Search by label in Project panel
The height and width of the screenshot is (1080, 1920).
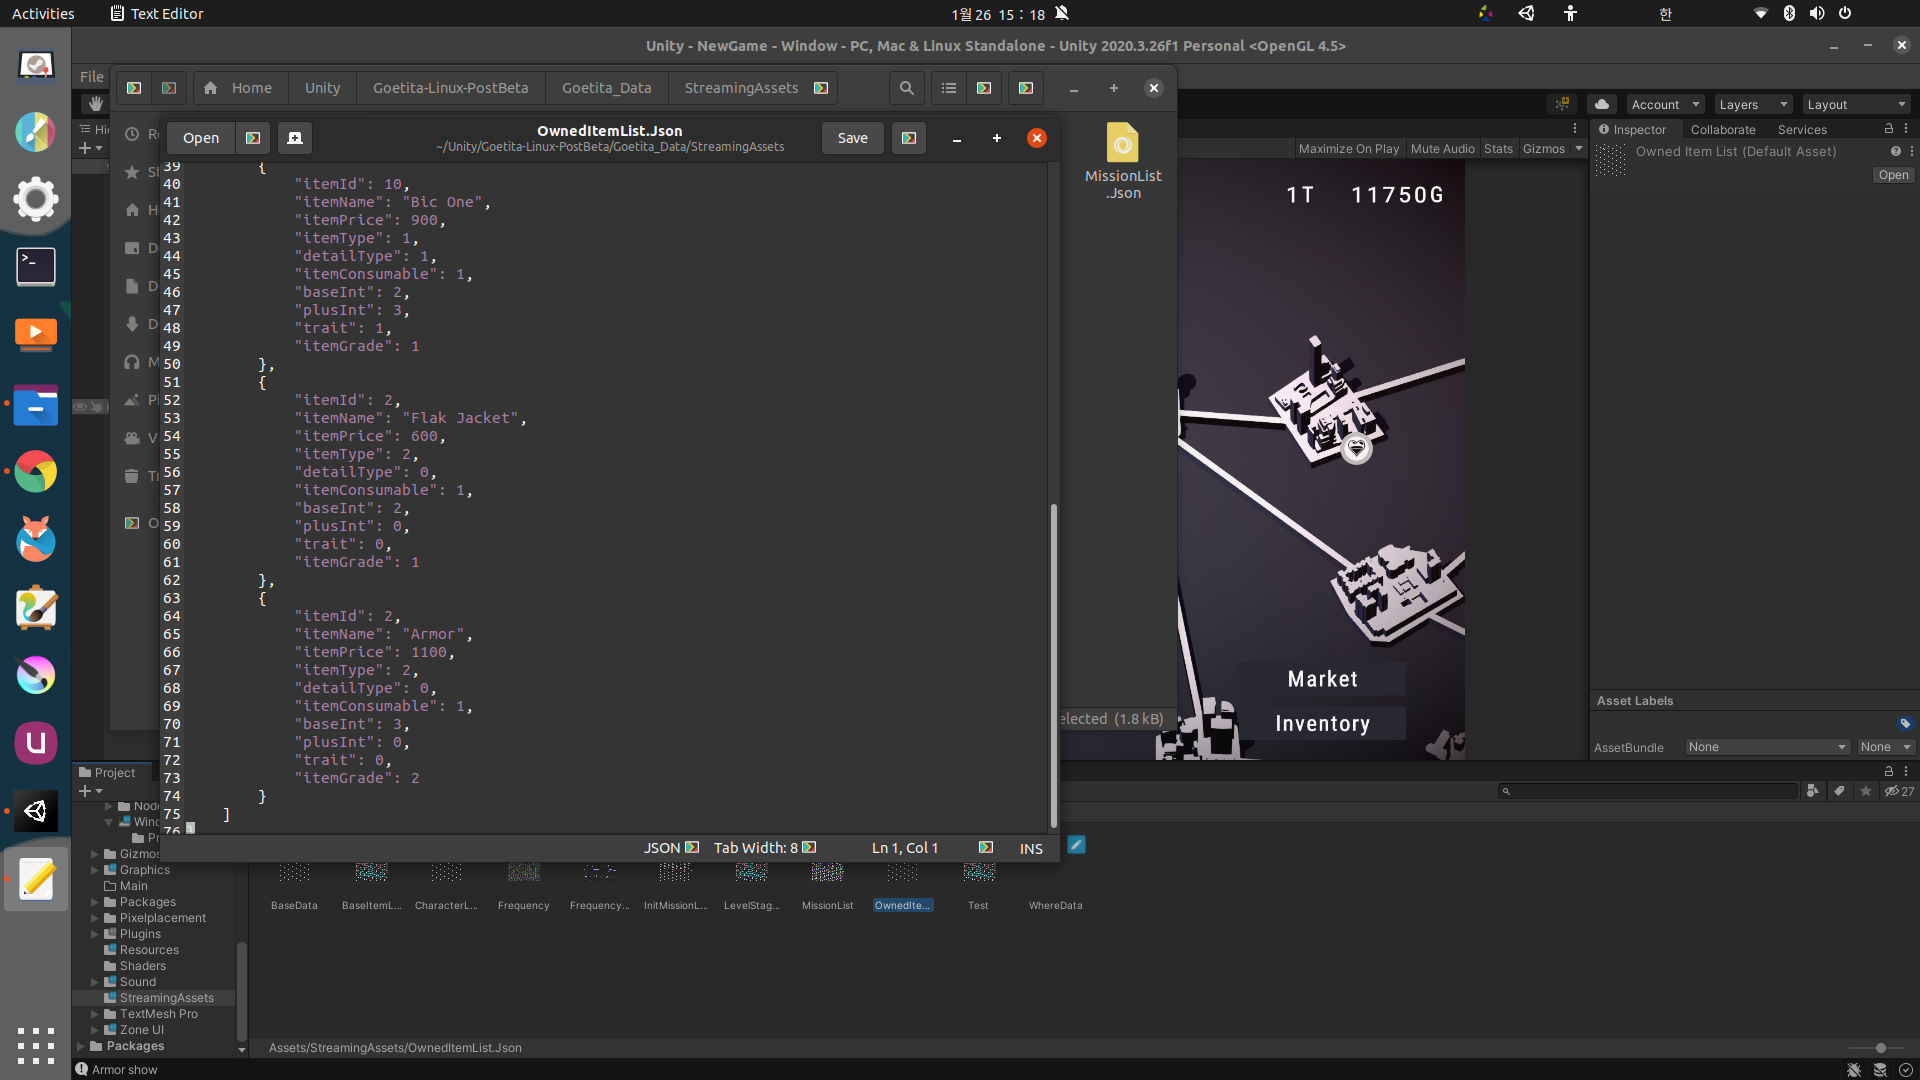[1839, 791]
